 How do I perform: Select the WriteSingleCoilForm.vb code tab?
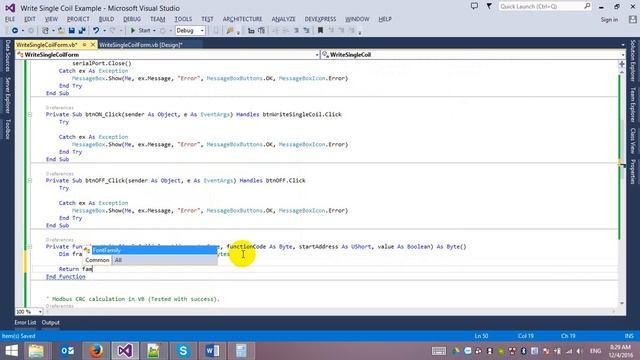pos(47,45)
